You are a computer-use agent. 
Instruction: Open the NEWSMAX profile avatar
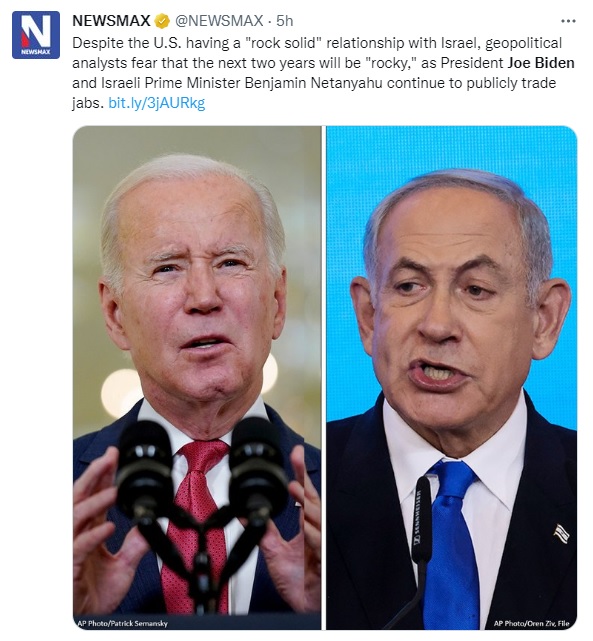click(36, 35)
